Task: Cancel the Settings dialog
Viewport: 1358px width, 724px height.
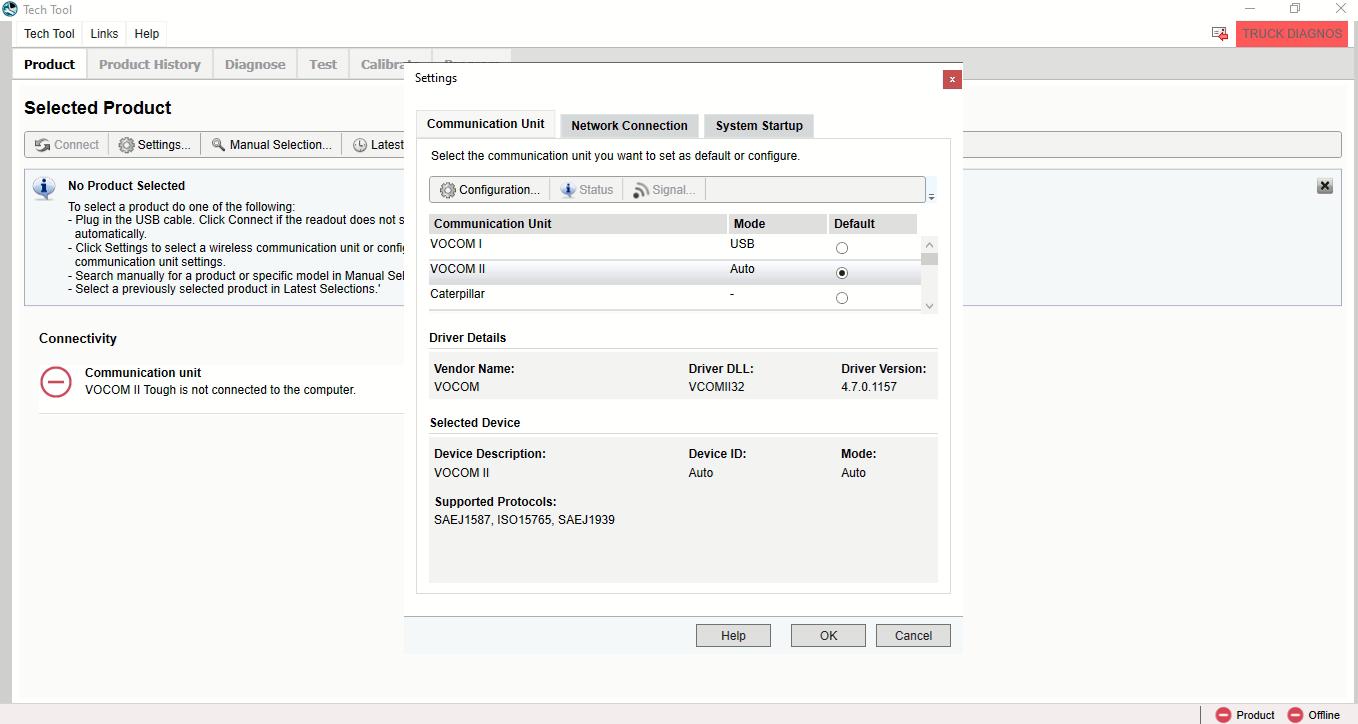Action: [x=913, y=635]
